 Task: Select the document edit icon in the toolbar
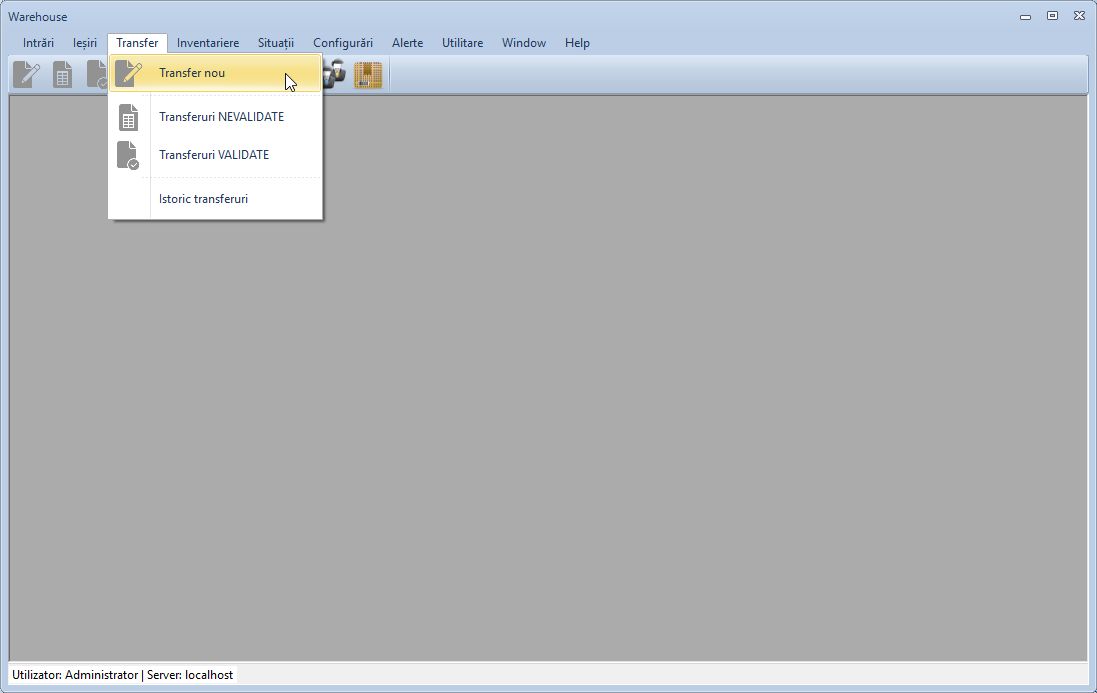point(25,74)
